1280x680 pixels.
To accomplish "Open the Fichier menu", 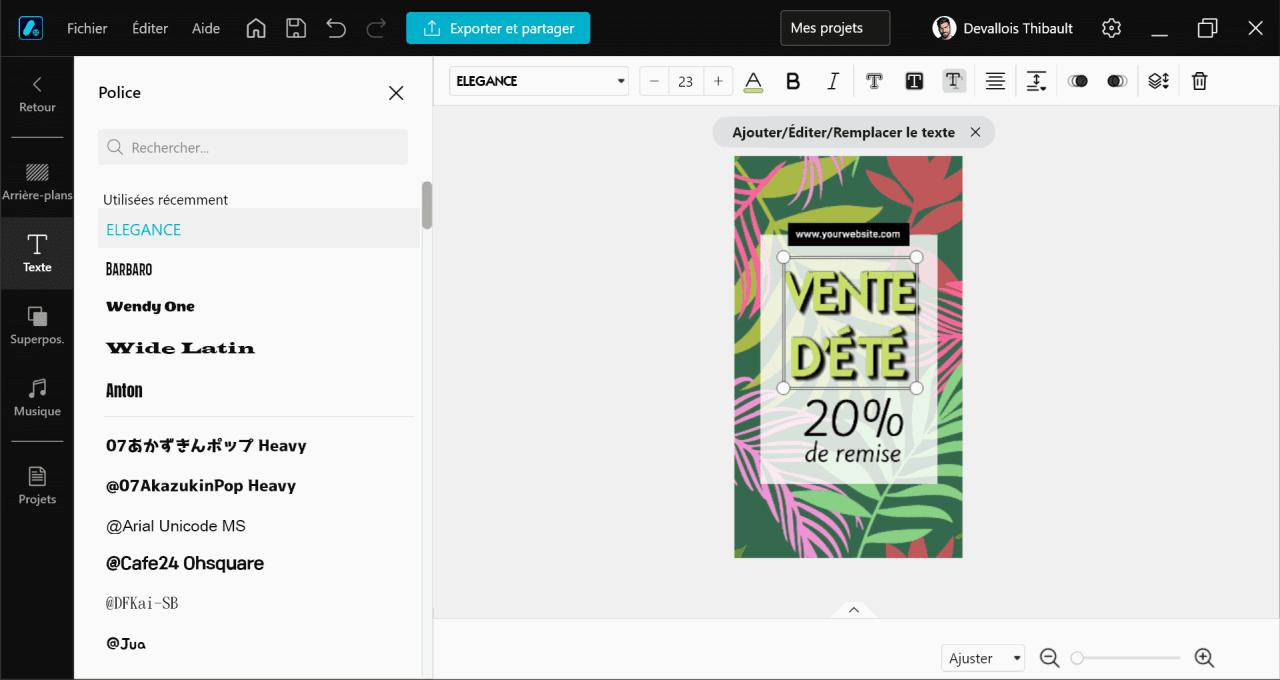I will (x=87, y=28).
